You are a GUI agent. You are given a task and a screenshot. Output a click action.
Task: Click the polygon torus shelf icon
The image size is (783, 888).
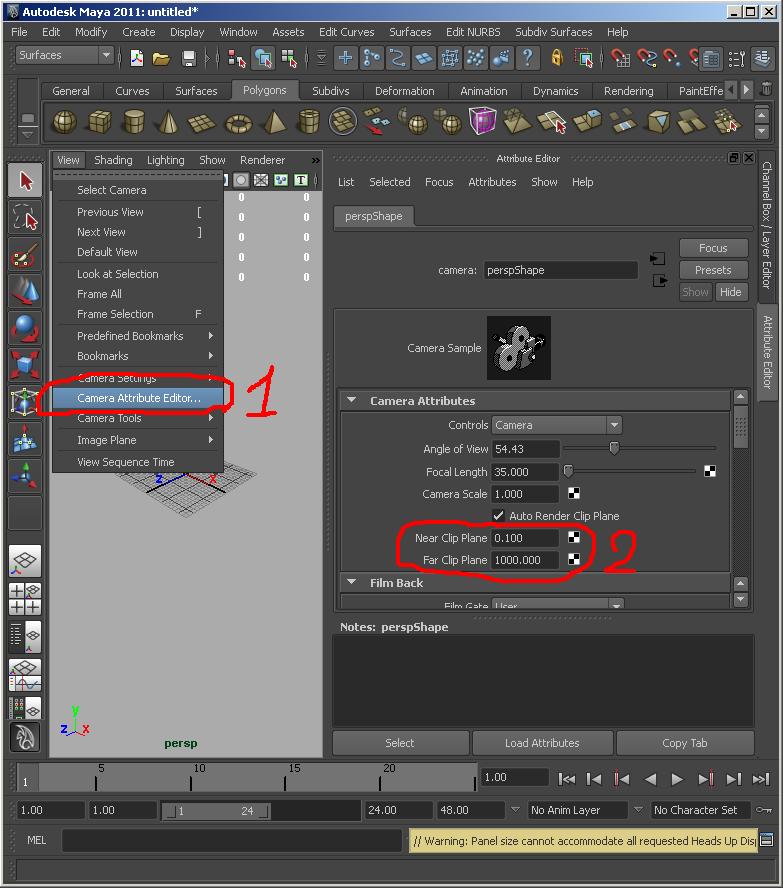239,122
